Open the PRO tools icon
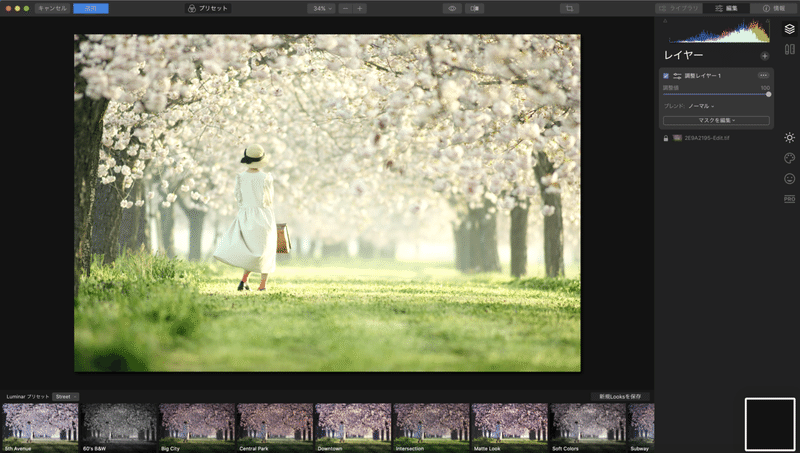The height and width of the screenshot is (453, 800). point(789,199)
